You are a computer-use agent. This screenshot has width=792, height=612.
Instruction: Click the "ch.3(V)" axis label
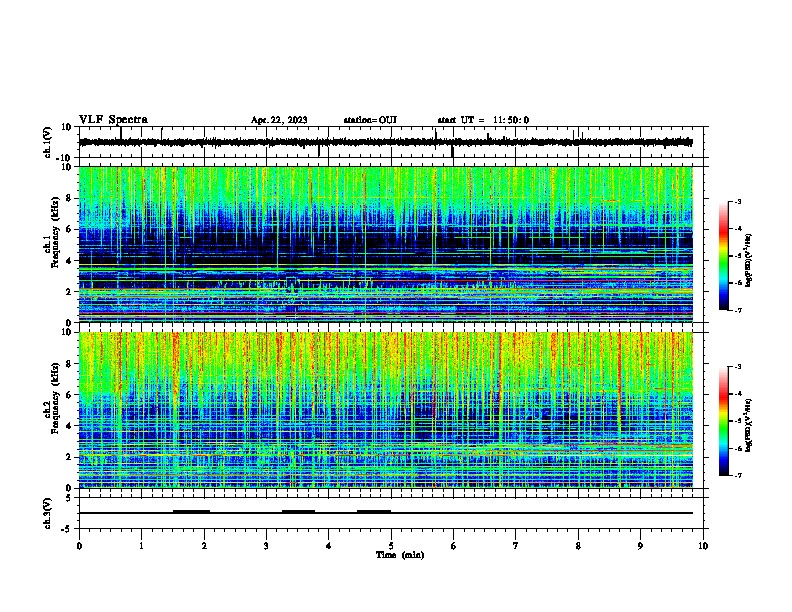point(48,513)
